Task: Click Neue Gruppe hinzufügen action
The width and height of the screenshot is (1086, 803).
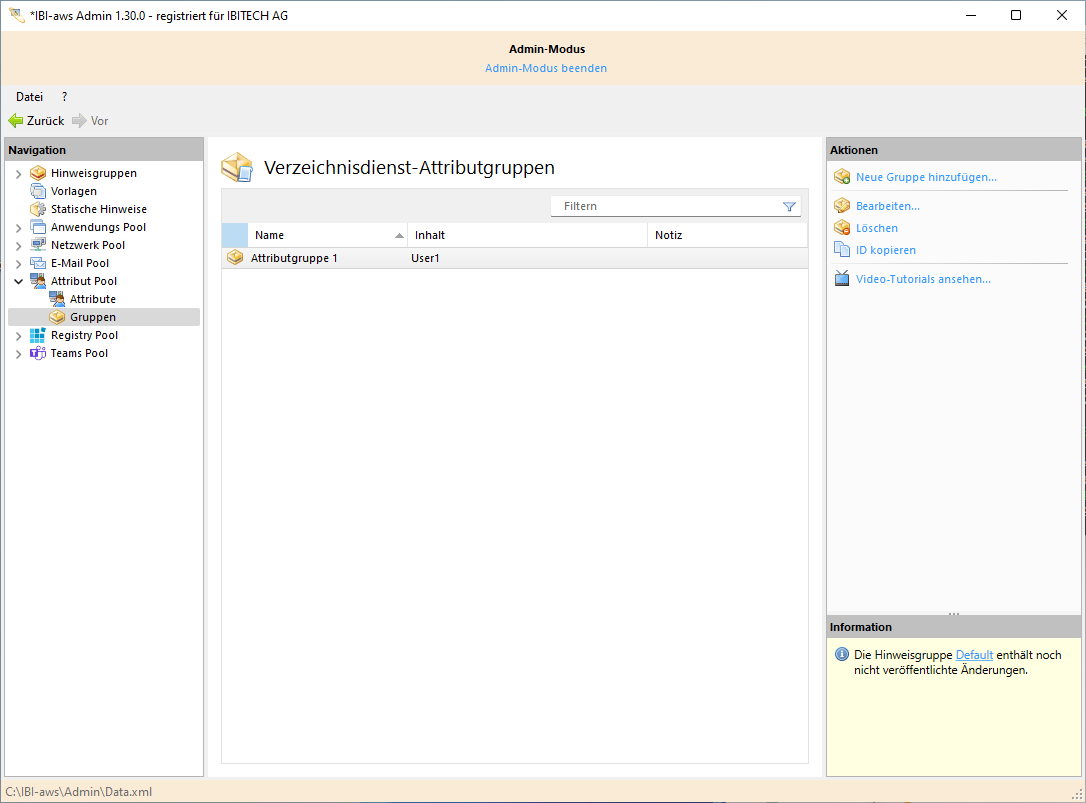Action: tap(926, 177)
